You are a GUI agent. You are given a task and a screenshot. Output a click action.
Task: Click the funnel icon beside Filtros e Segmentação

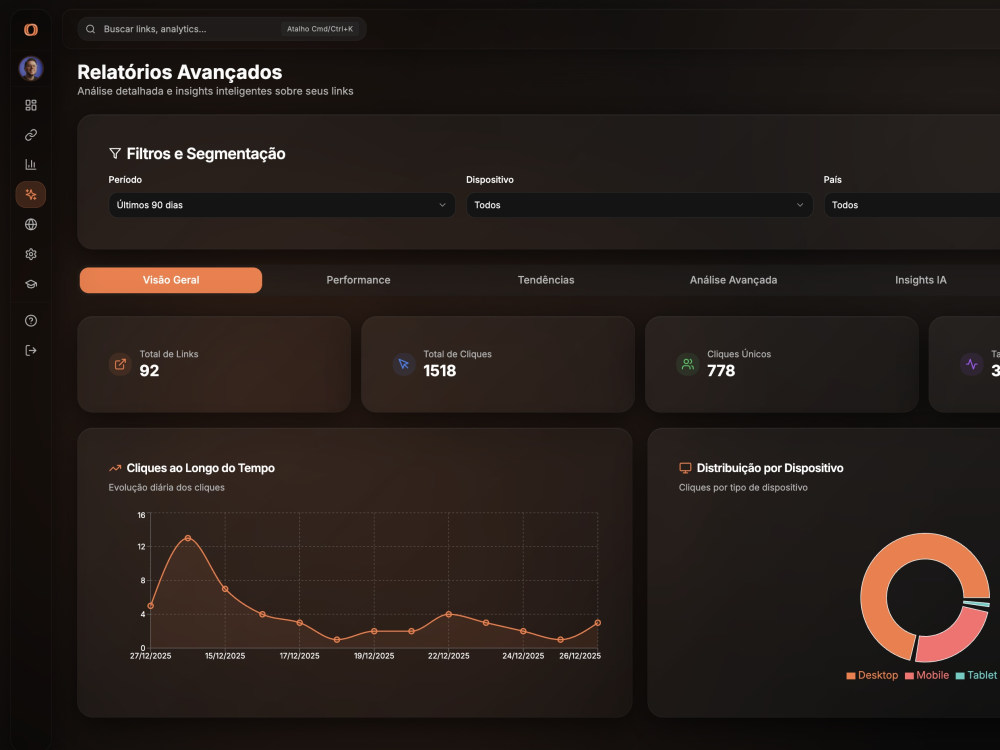click(x=115, y=153)
